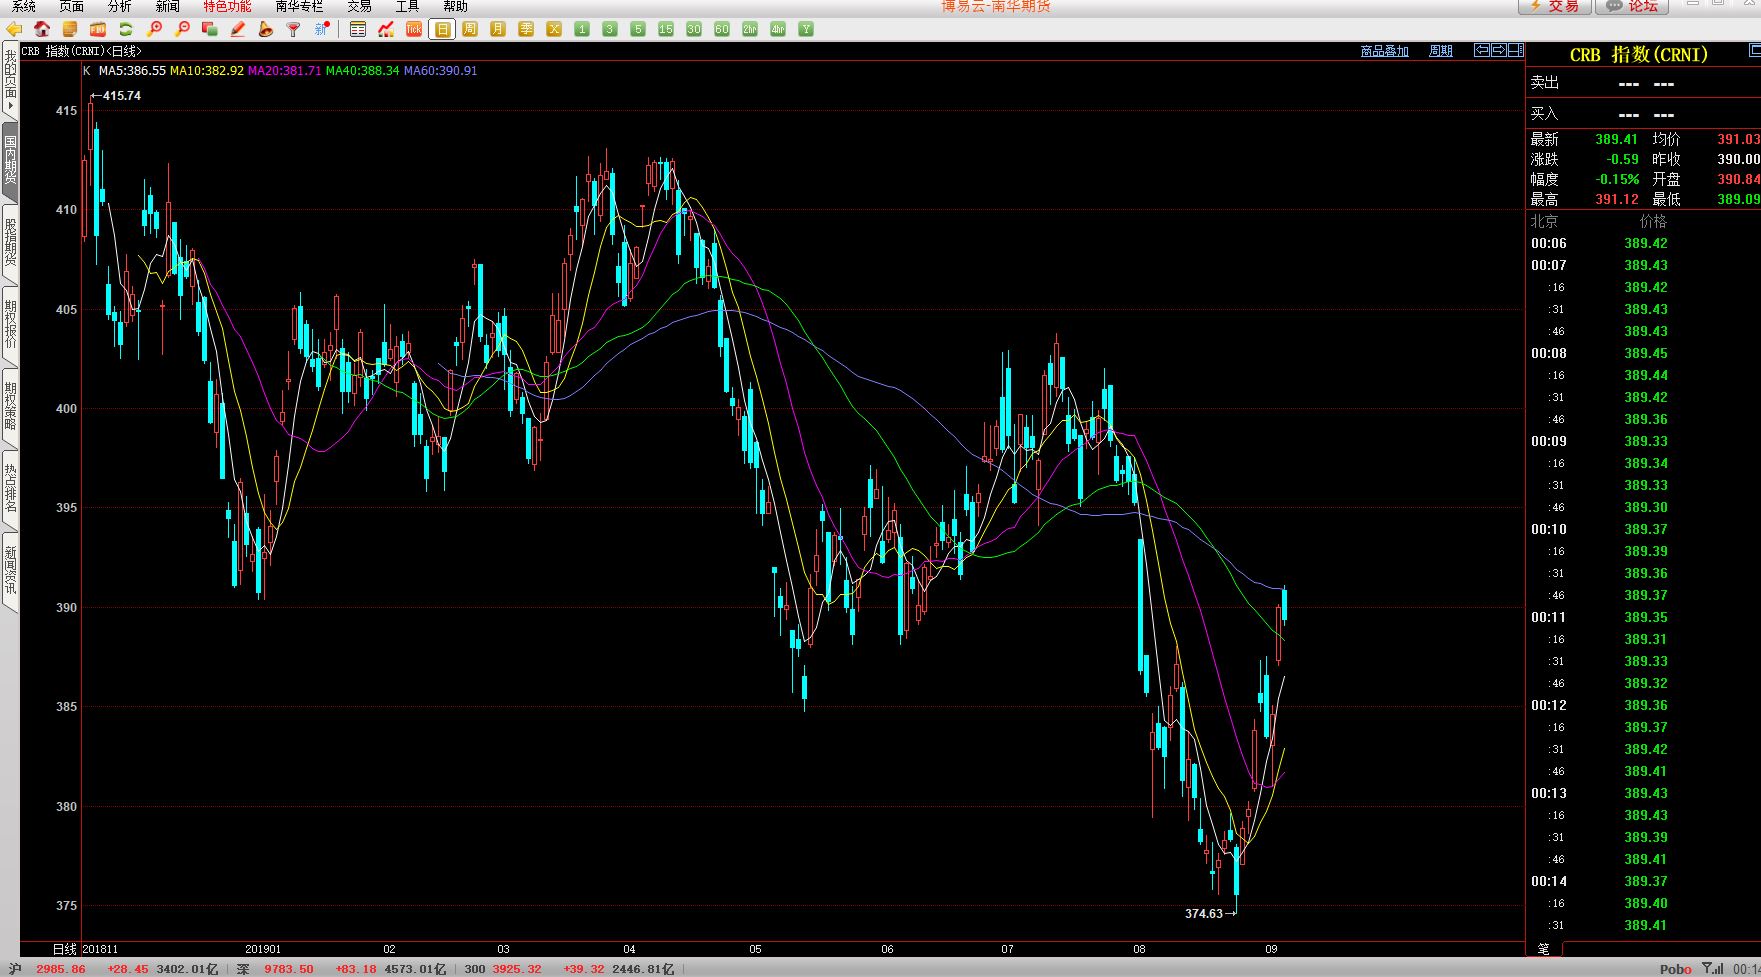Open the 页面 menu
Viewport: 1761px width, 977px height.
click(x=71, y=6)
